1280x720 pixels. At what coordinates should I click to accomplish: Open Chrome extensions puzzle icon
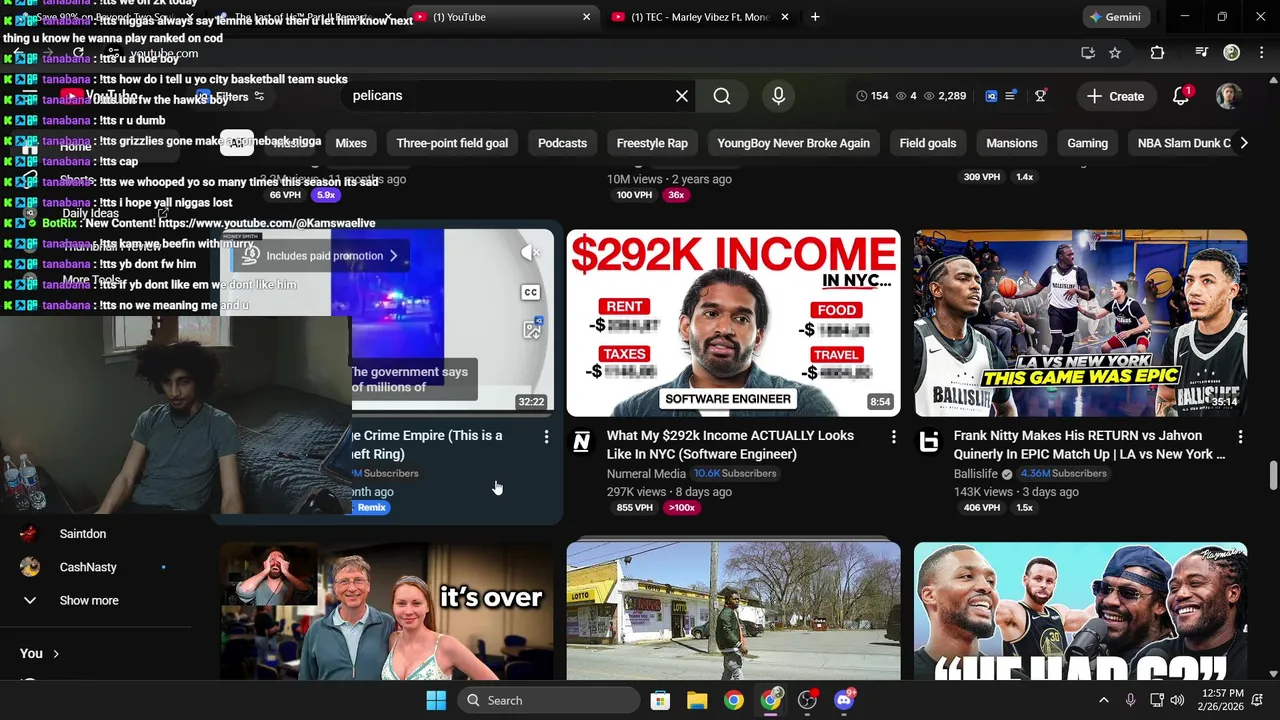[1157, 53]
